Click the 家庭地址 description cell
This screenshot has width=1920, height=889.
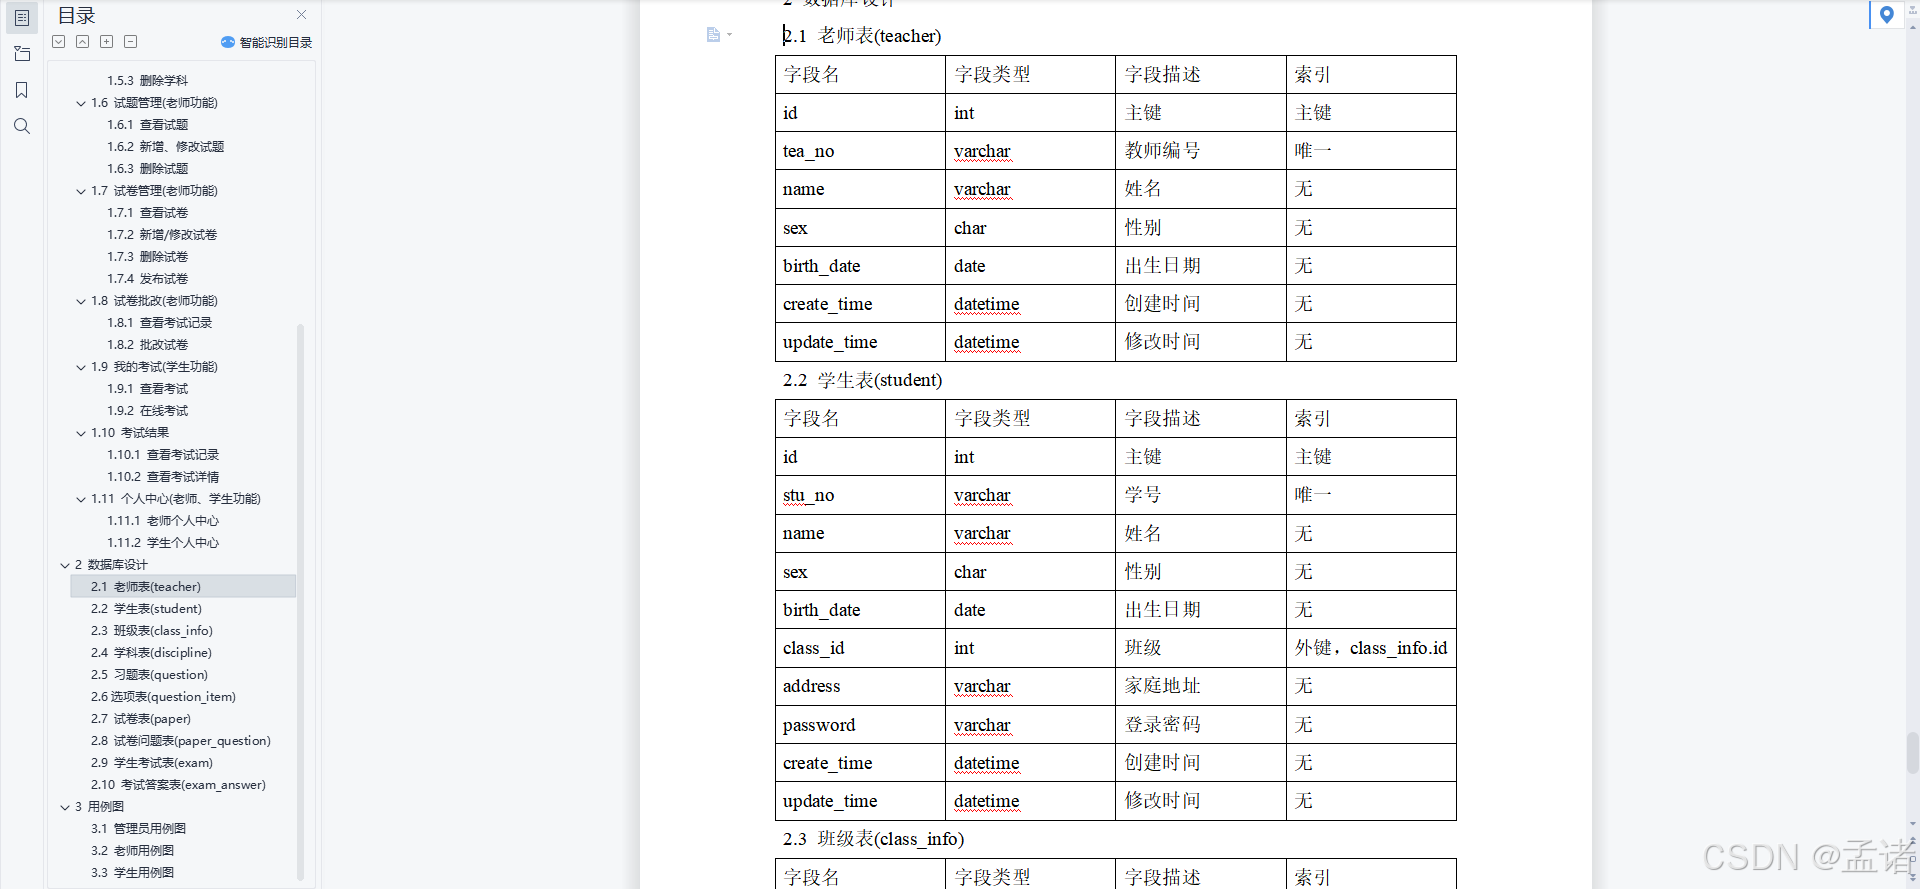click(x=1201, y=686)
